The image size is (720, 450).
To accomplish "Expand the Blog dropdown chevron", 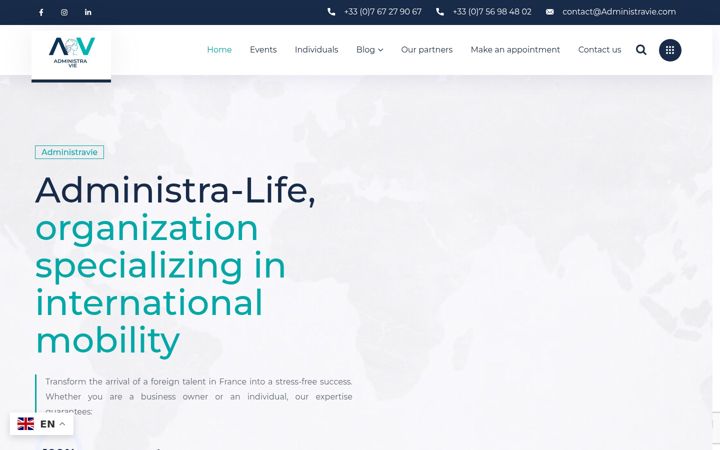I will [x=381, y=50].
